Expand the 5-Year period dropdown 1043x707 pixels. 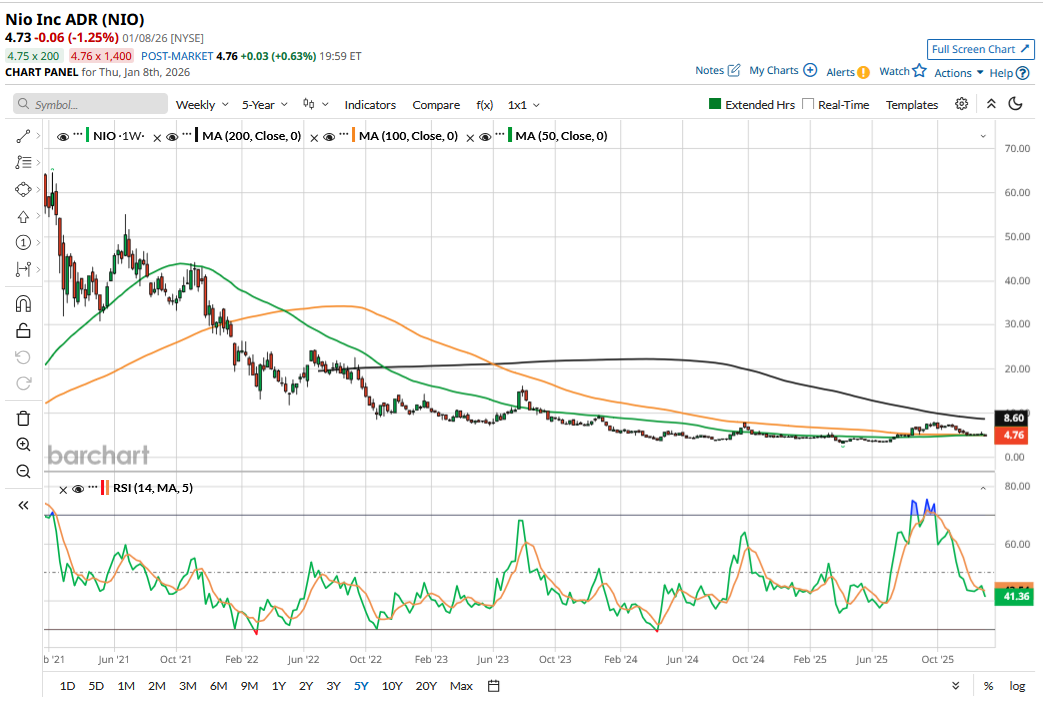point(265,105)
